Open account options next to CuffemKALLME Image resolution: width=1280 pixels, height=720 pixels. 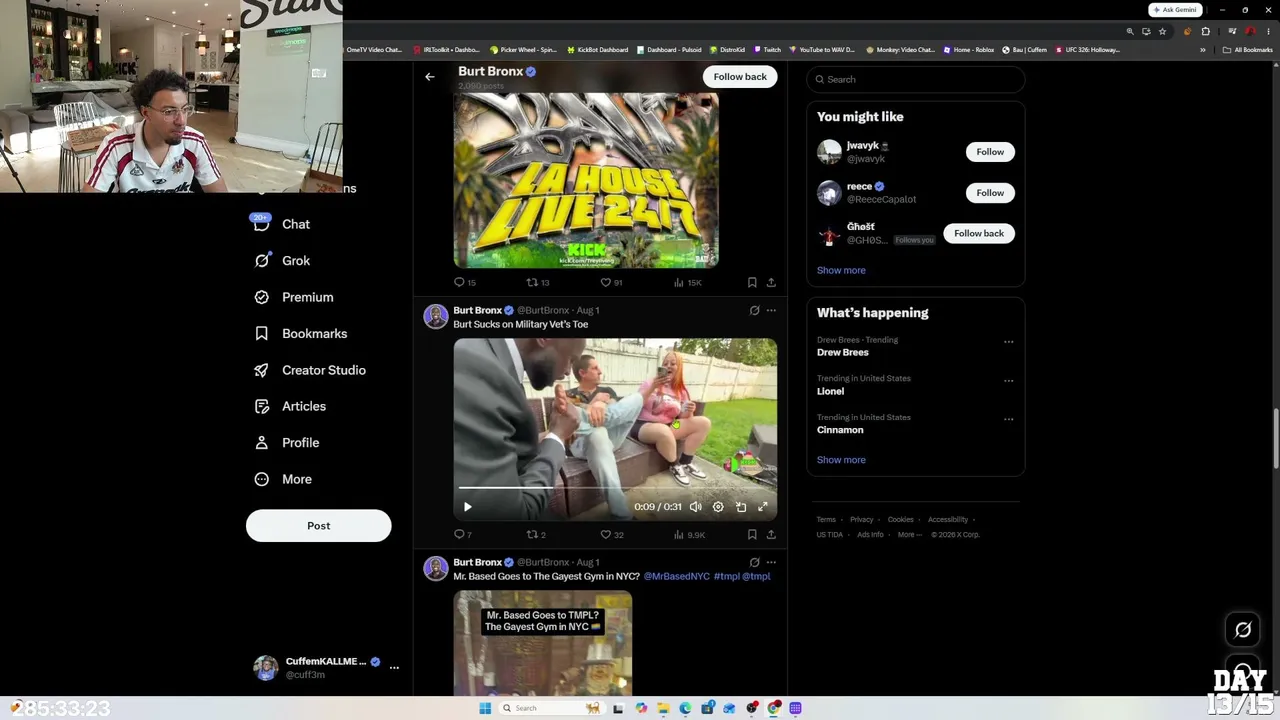[394, 667]
